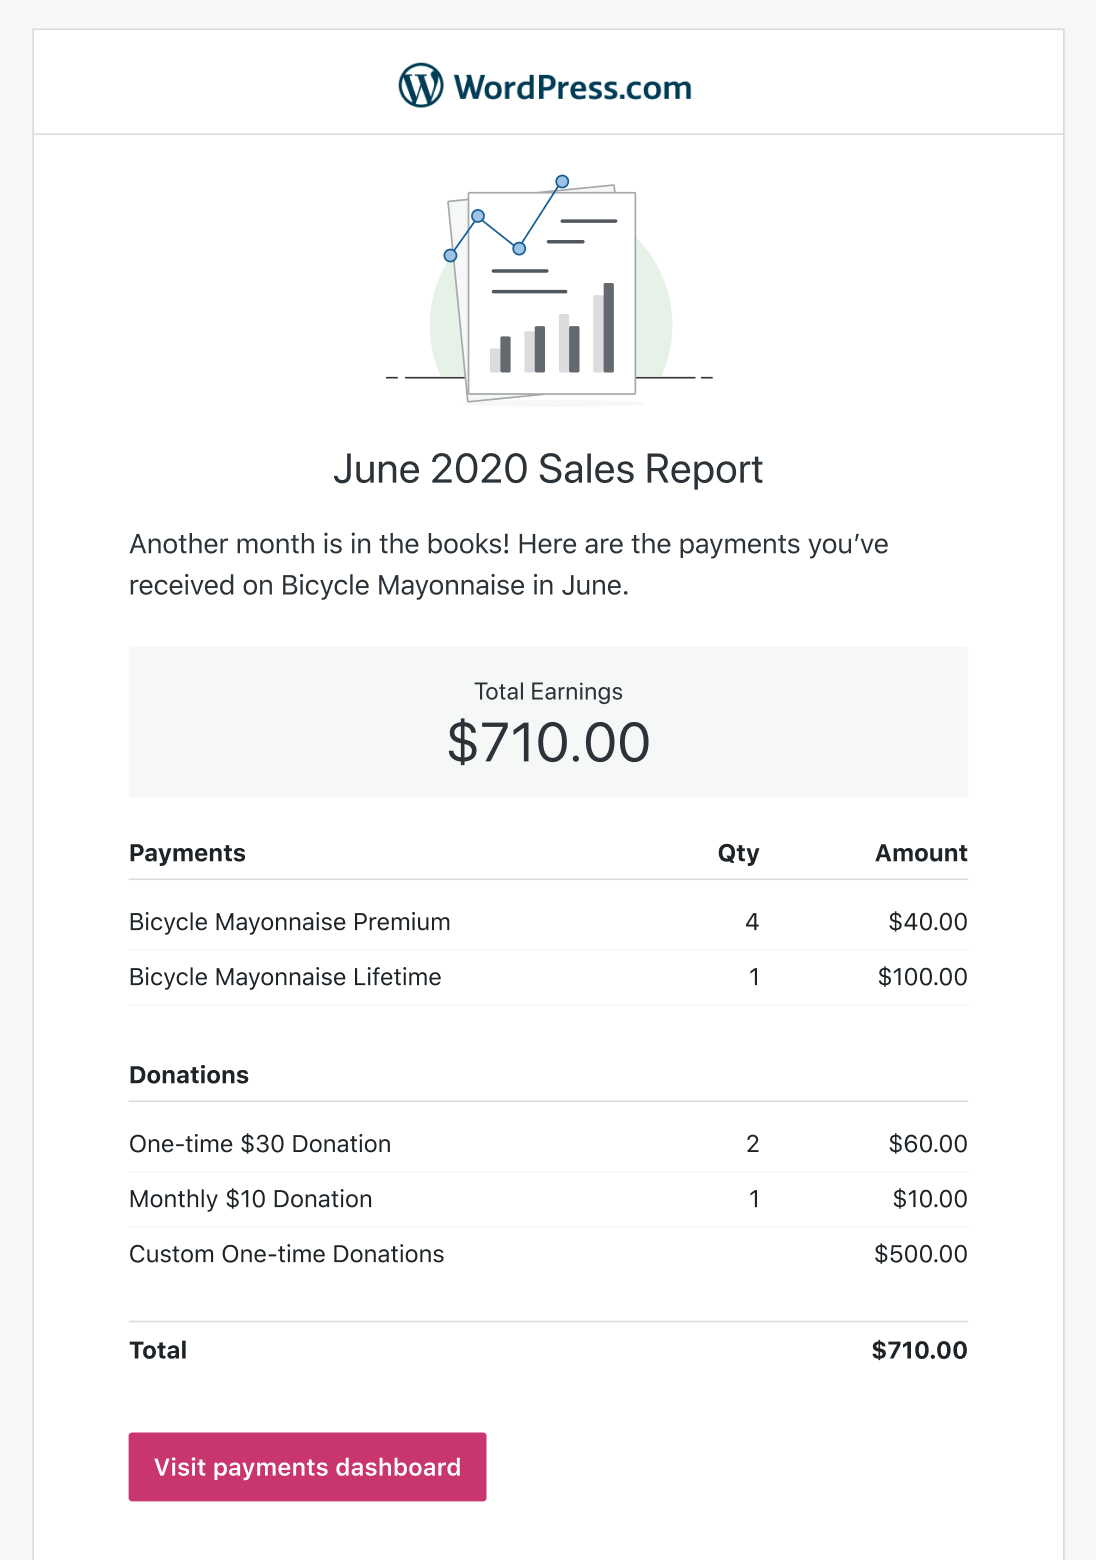
Task: Click the sales report chart illustration
Action: [x=549, y=289]
